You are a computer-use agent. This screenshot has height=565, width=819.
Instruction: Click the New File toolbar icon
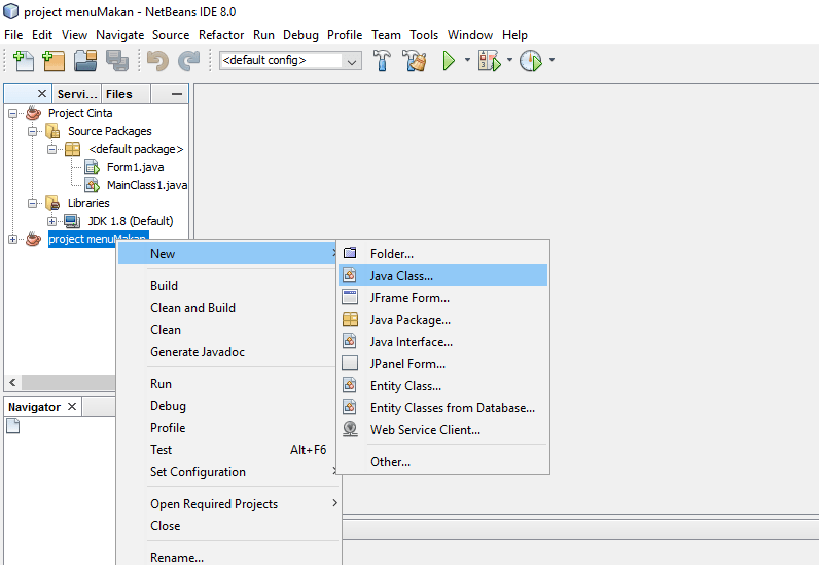(23, 61)
